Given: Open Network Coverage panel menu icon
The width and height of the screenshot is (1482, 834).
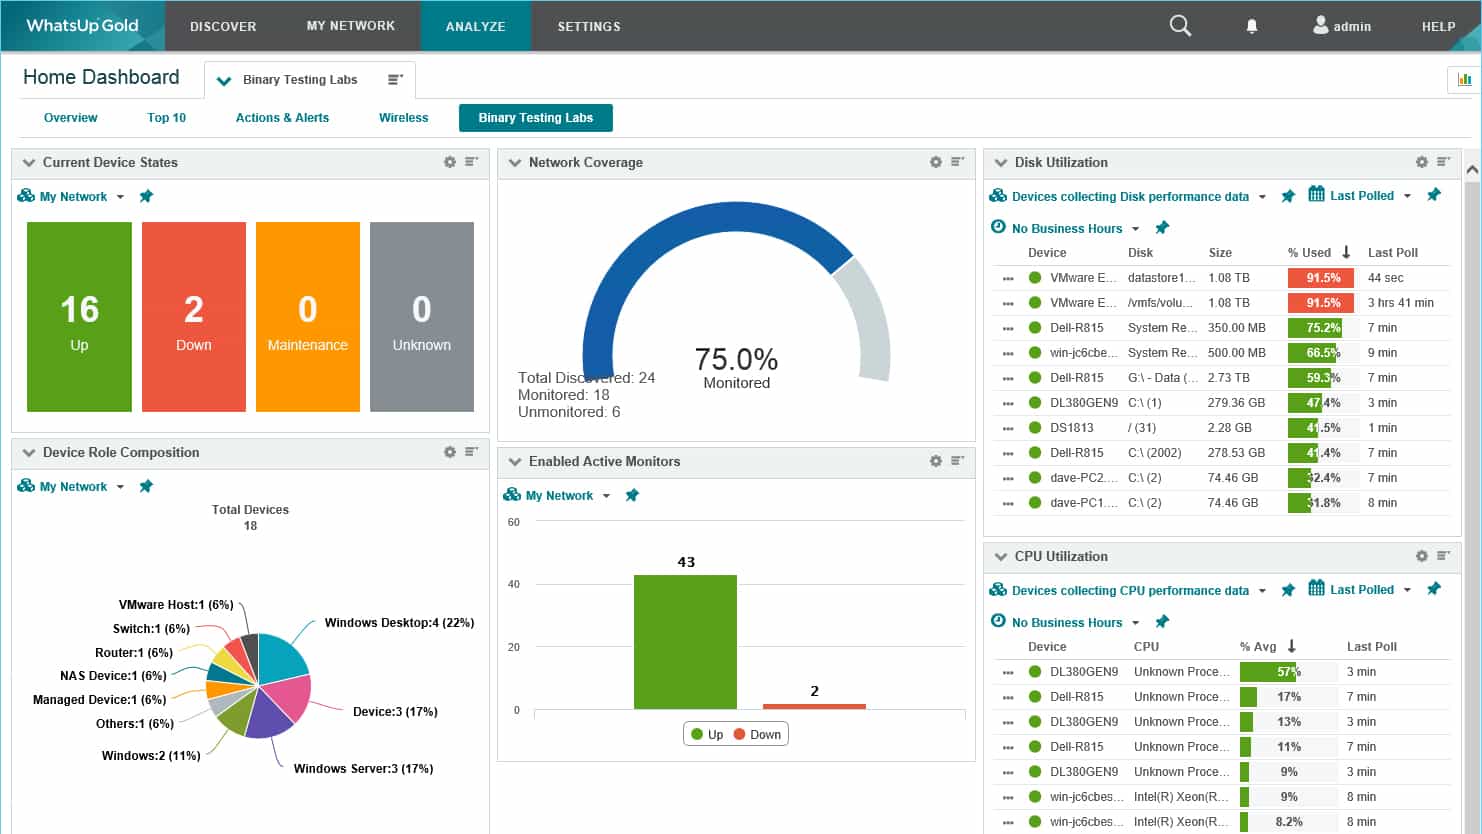Looking at the screenshot, I should pos(957,162).
